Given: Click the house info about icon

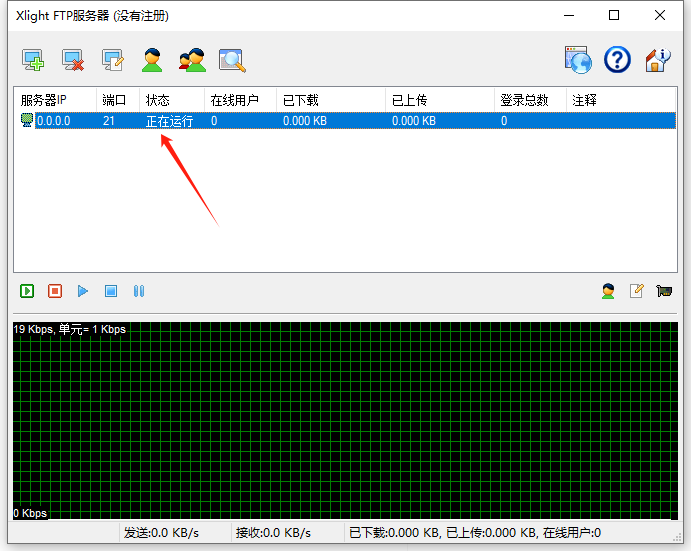Looking at the screenshot, I should [657, 60].
